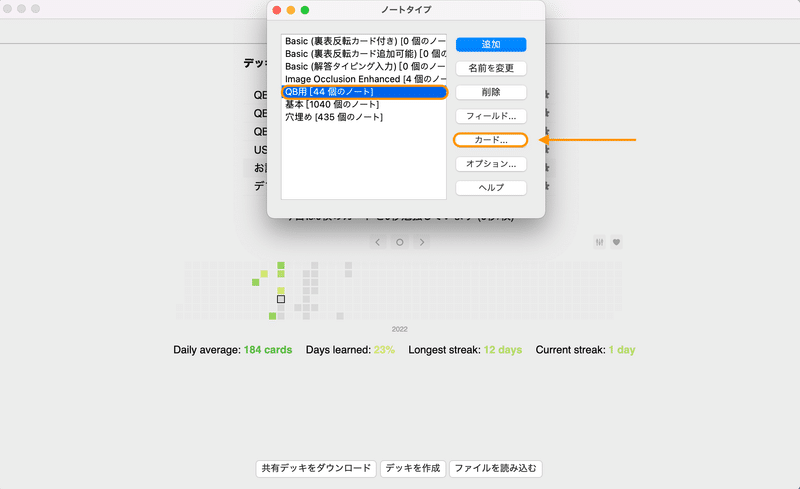The image size is (800, 489).
Task: Click the Daily average 184 cards stat
Action: pos(233,350)
